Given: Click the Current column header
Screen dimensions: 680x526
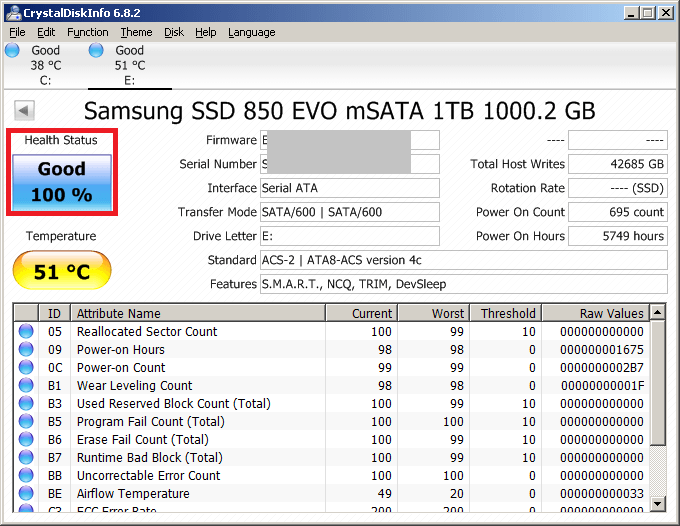Looking at the screenshot, I should coord(361,313).
